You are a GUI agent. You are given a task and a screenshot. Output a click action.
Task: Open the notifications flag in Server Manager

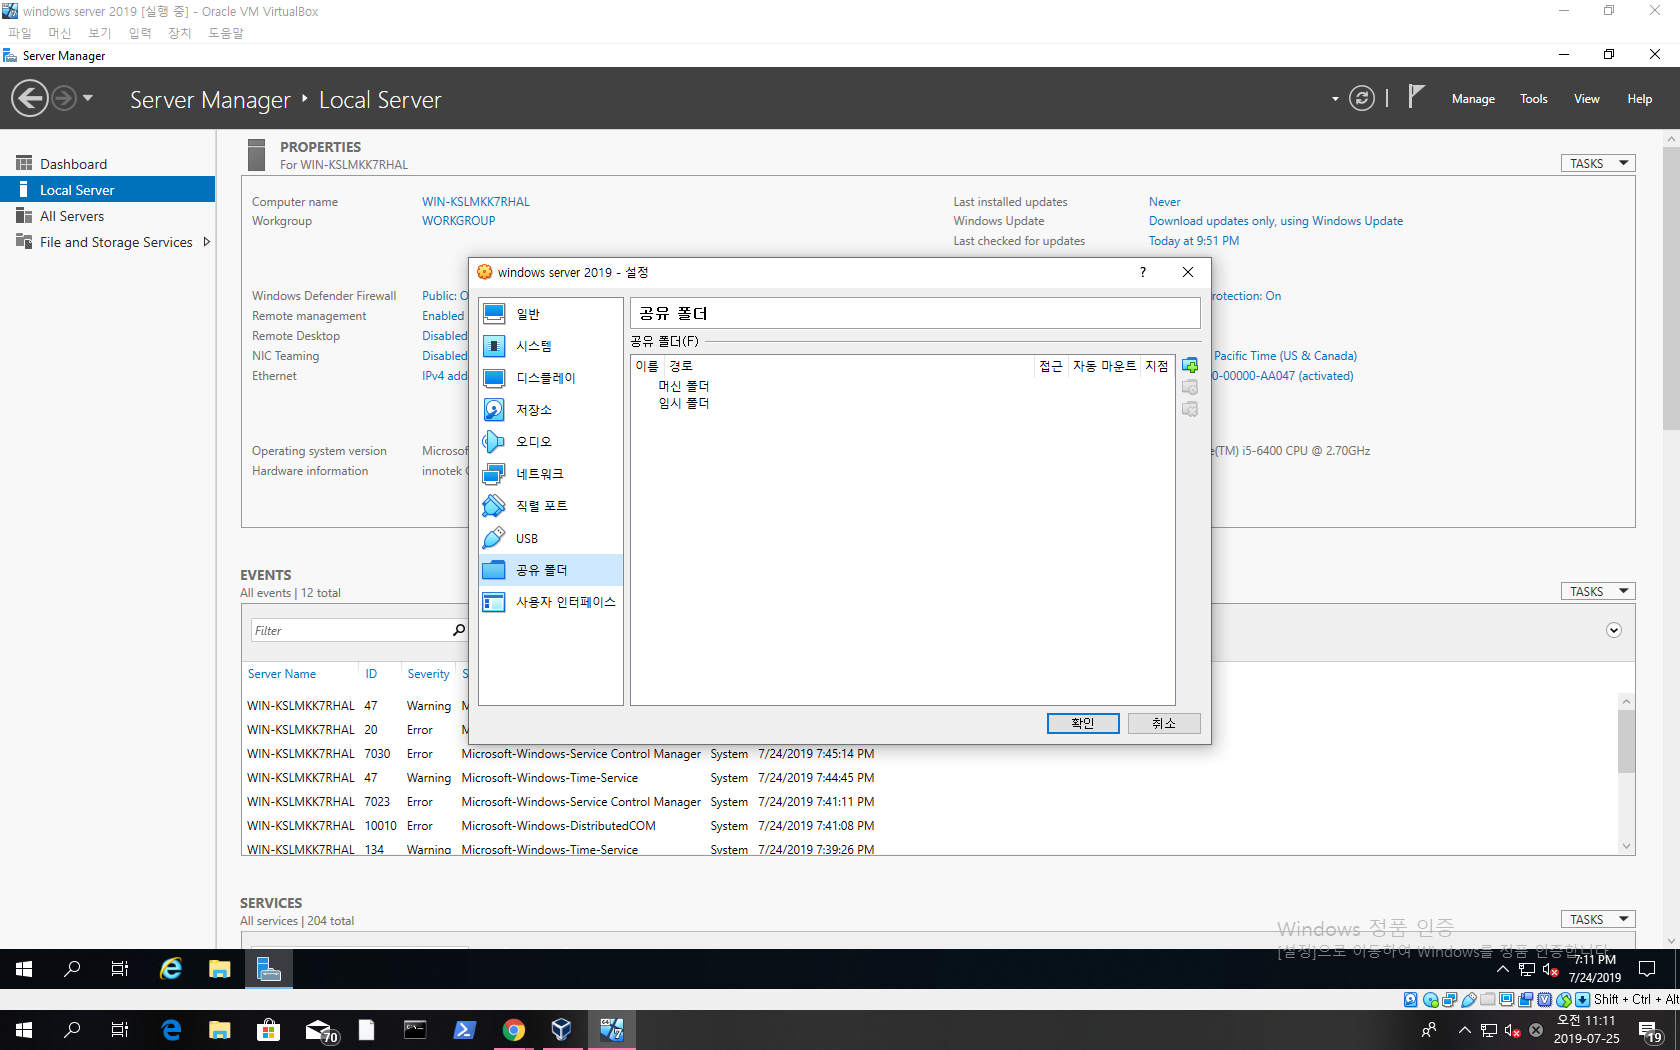click(1415, 97)
